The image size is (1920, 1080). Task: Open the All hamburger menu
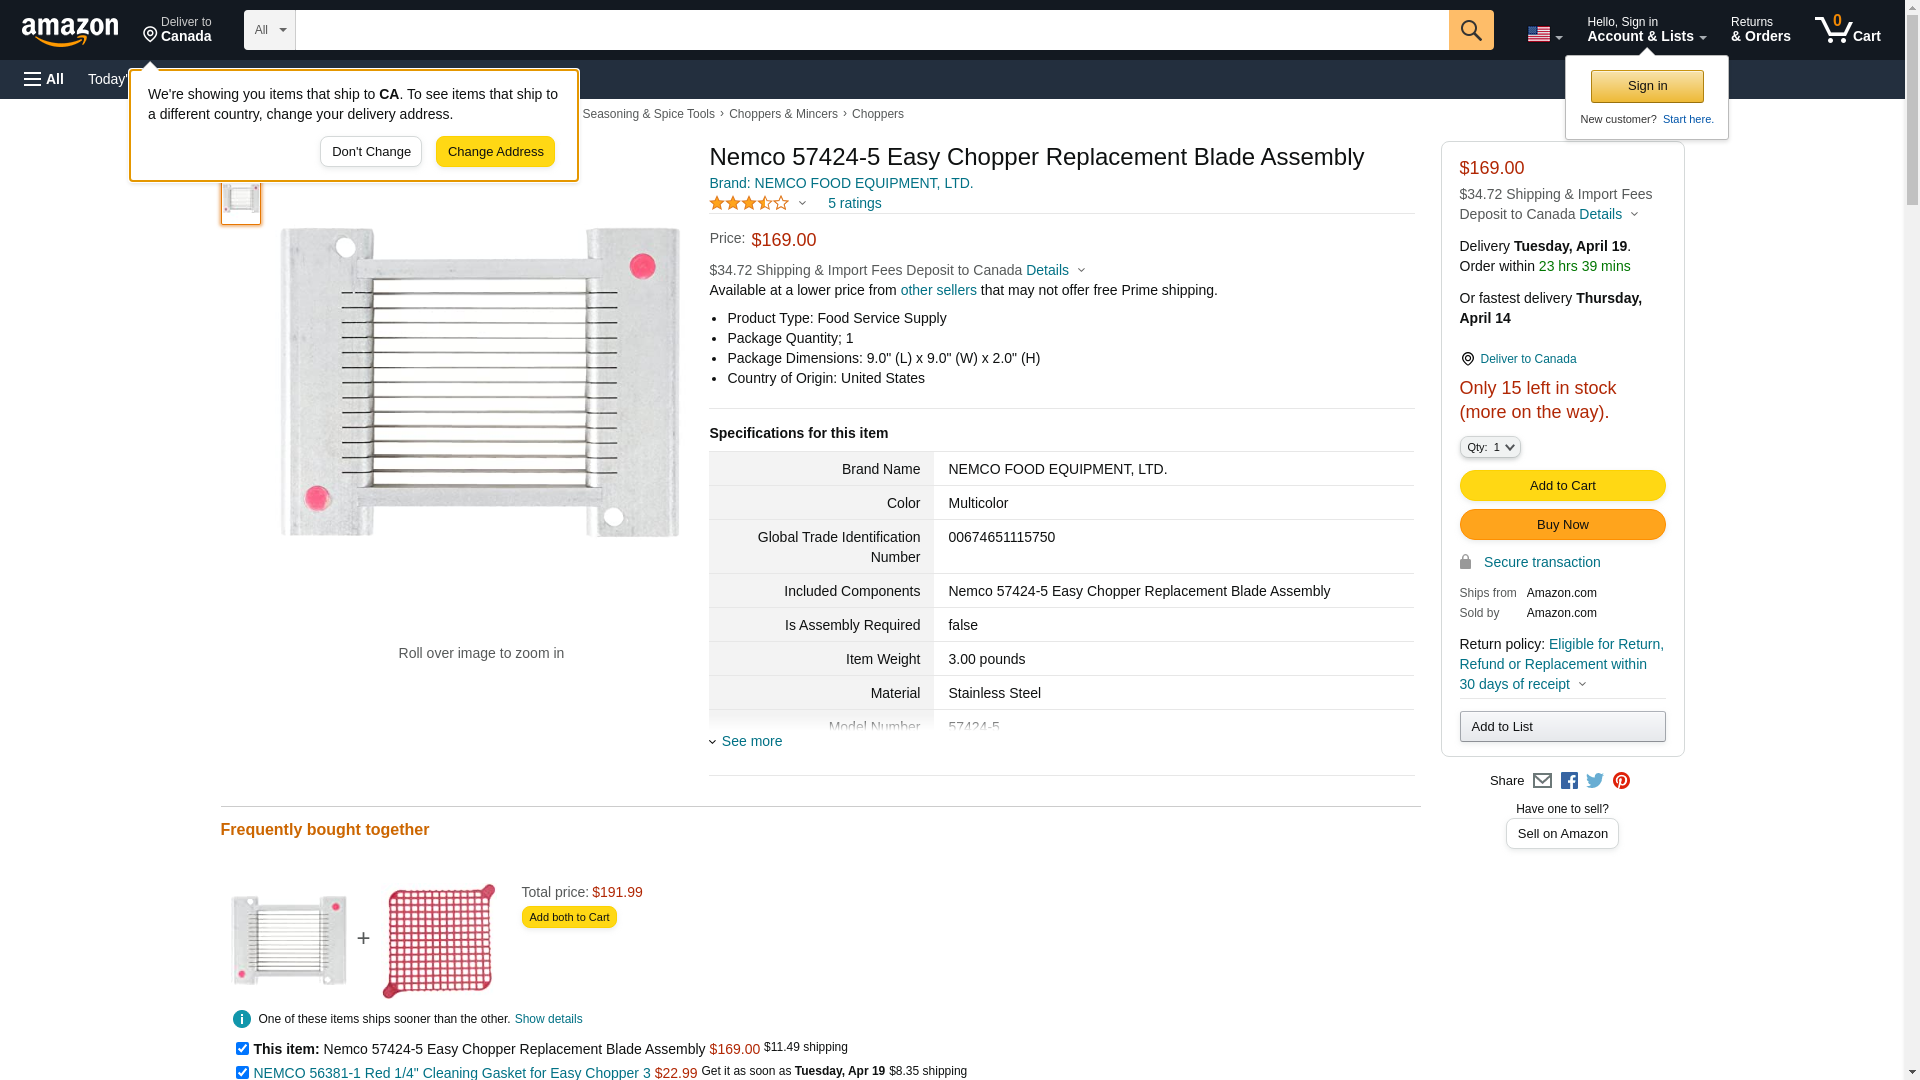pyautogui.click(x=44, y=79)
